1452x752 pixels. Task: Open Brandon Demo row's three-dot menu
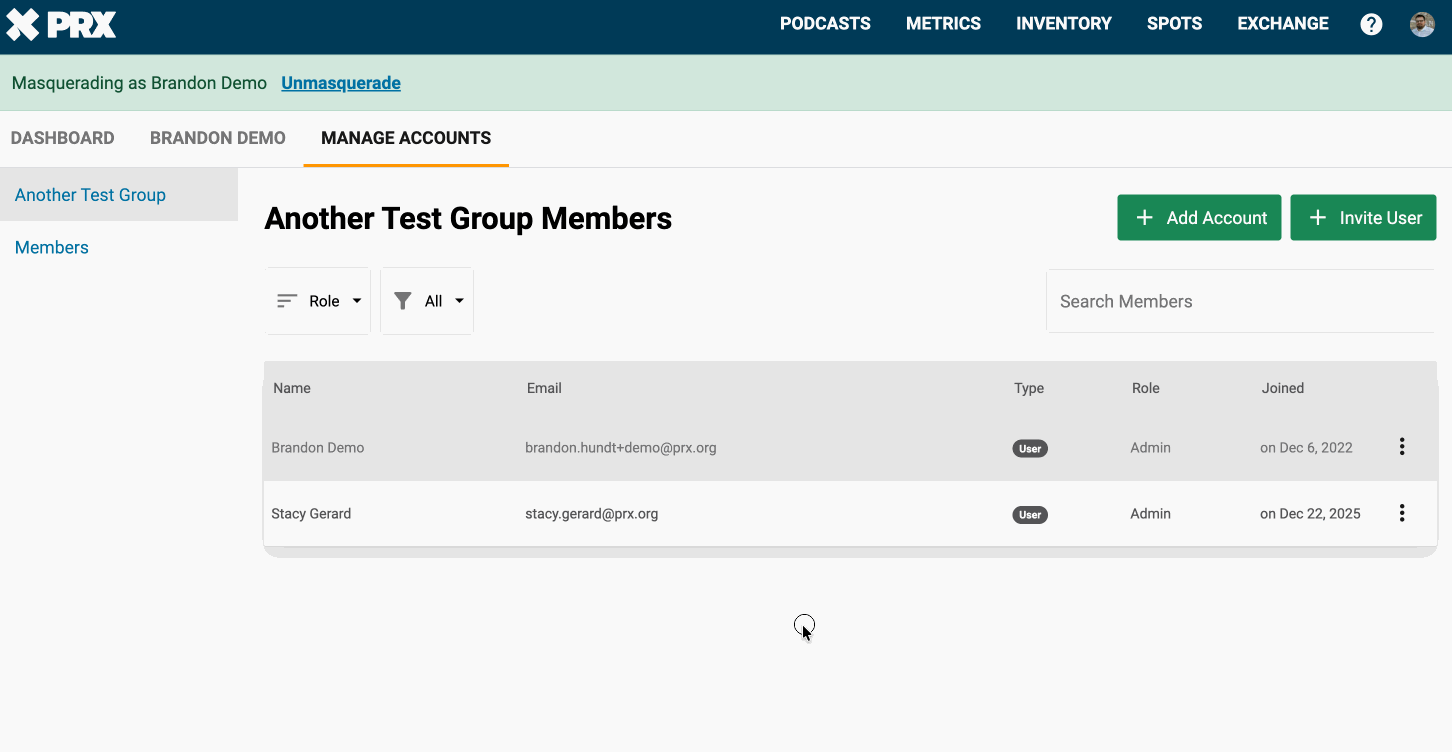coord(1402,447)
